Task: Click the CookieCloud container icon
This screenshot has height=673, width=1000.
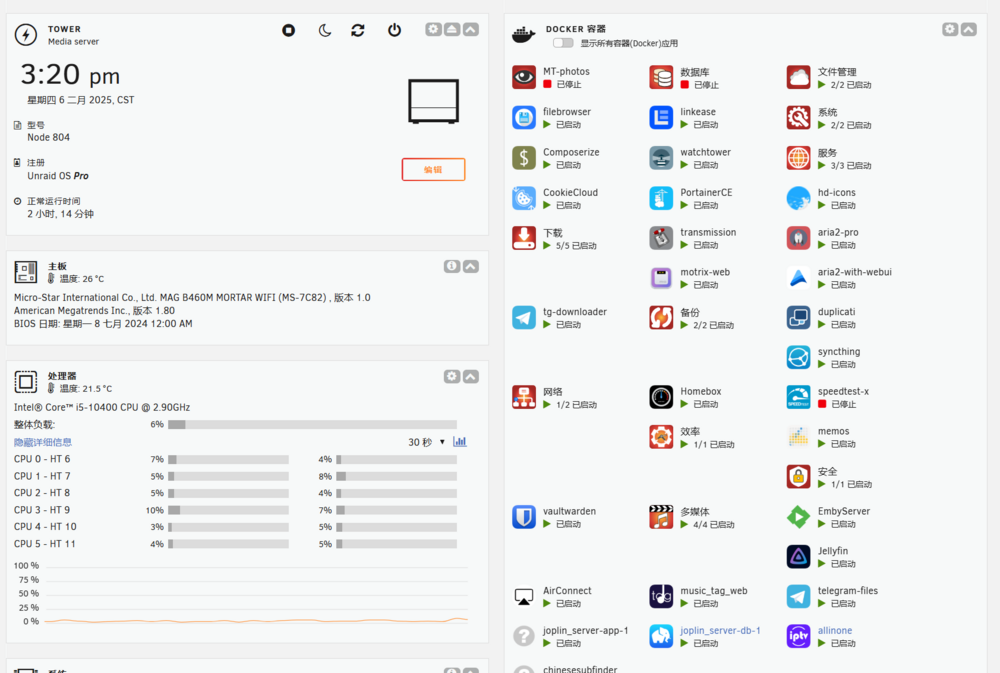Action: [x=524, y=198]
